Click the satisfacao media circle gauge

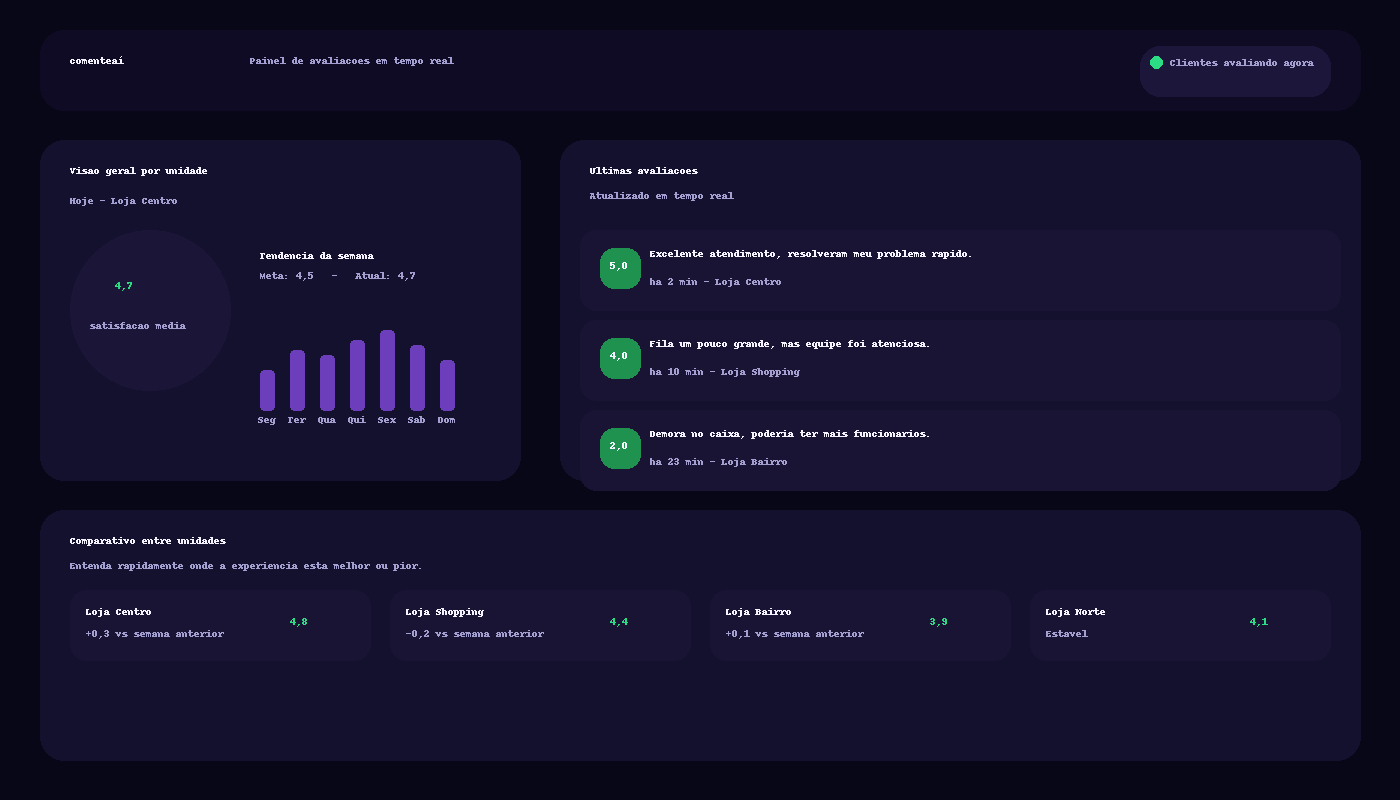click(150, 310)
